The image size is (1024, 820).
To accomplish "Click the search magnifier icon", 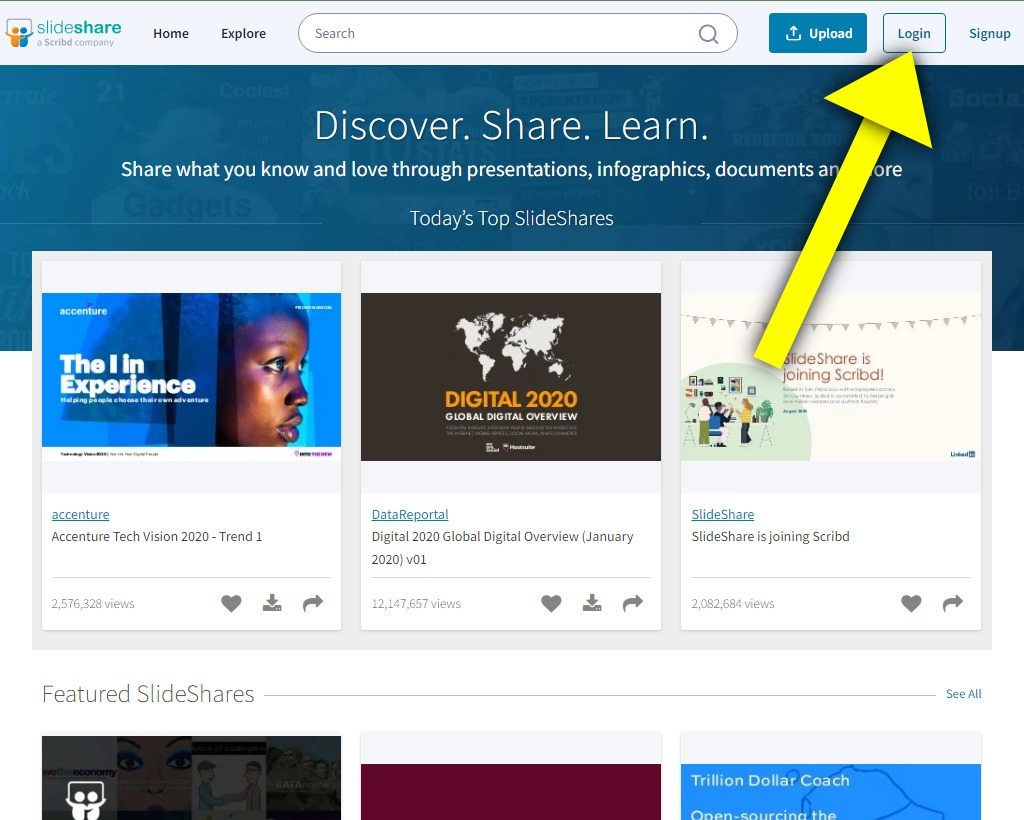I will coord(708,33).
